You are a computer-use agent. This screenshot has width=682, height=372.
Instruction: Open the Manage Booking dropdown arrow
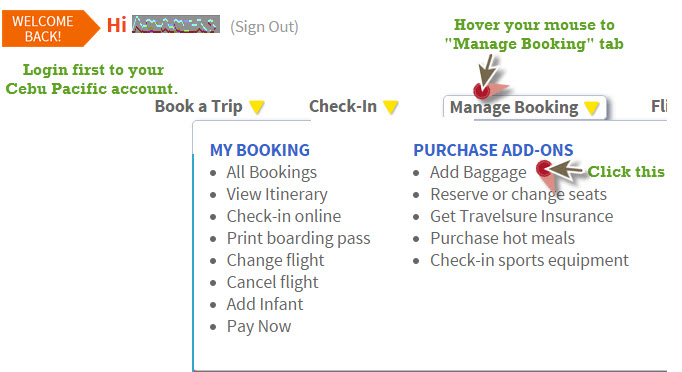pos(592,108)
